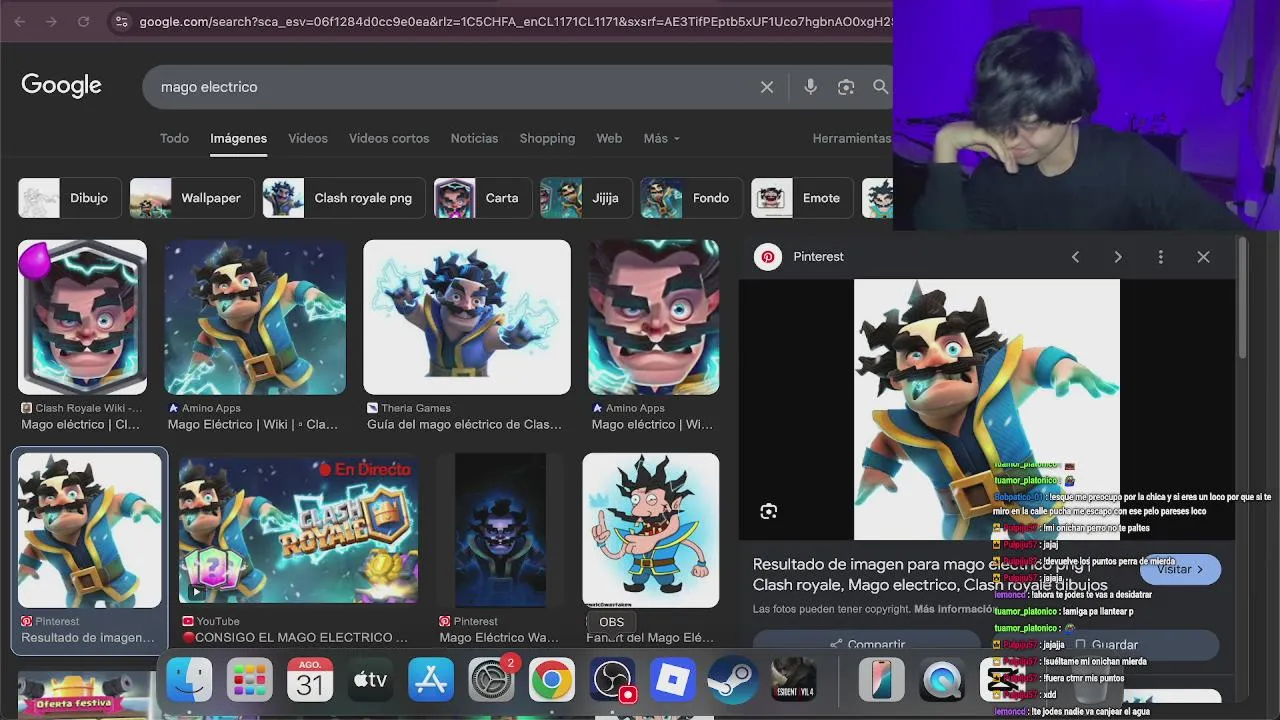Click the Pinterest logo in preview header

[768, 257]
